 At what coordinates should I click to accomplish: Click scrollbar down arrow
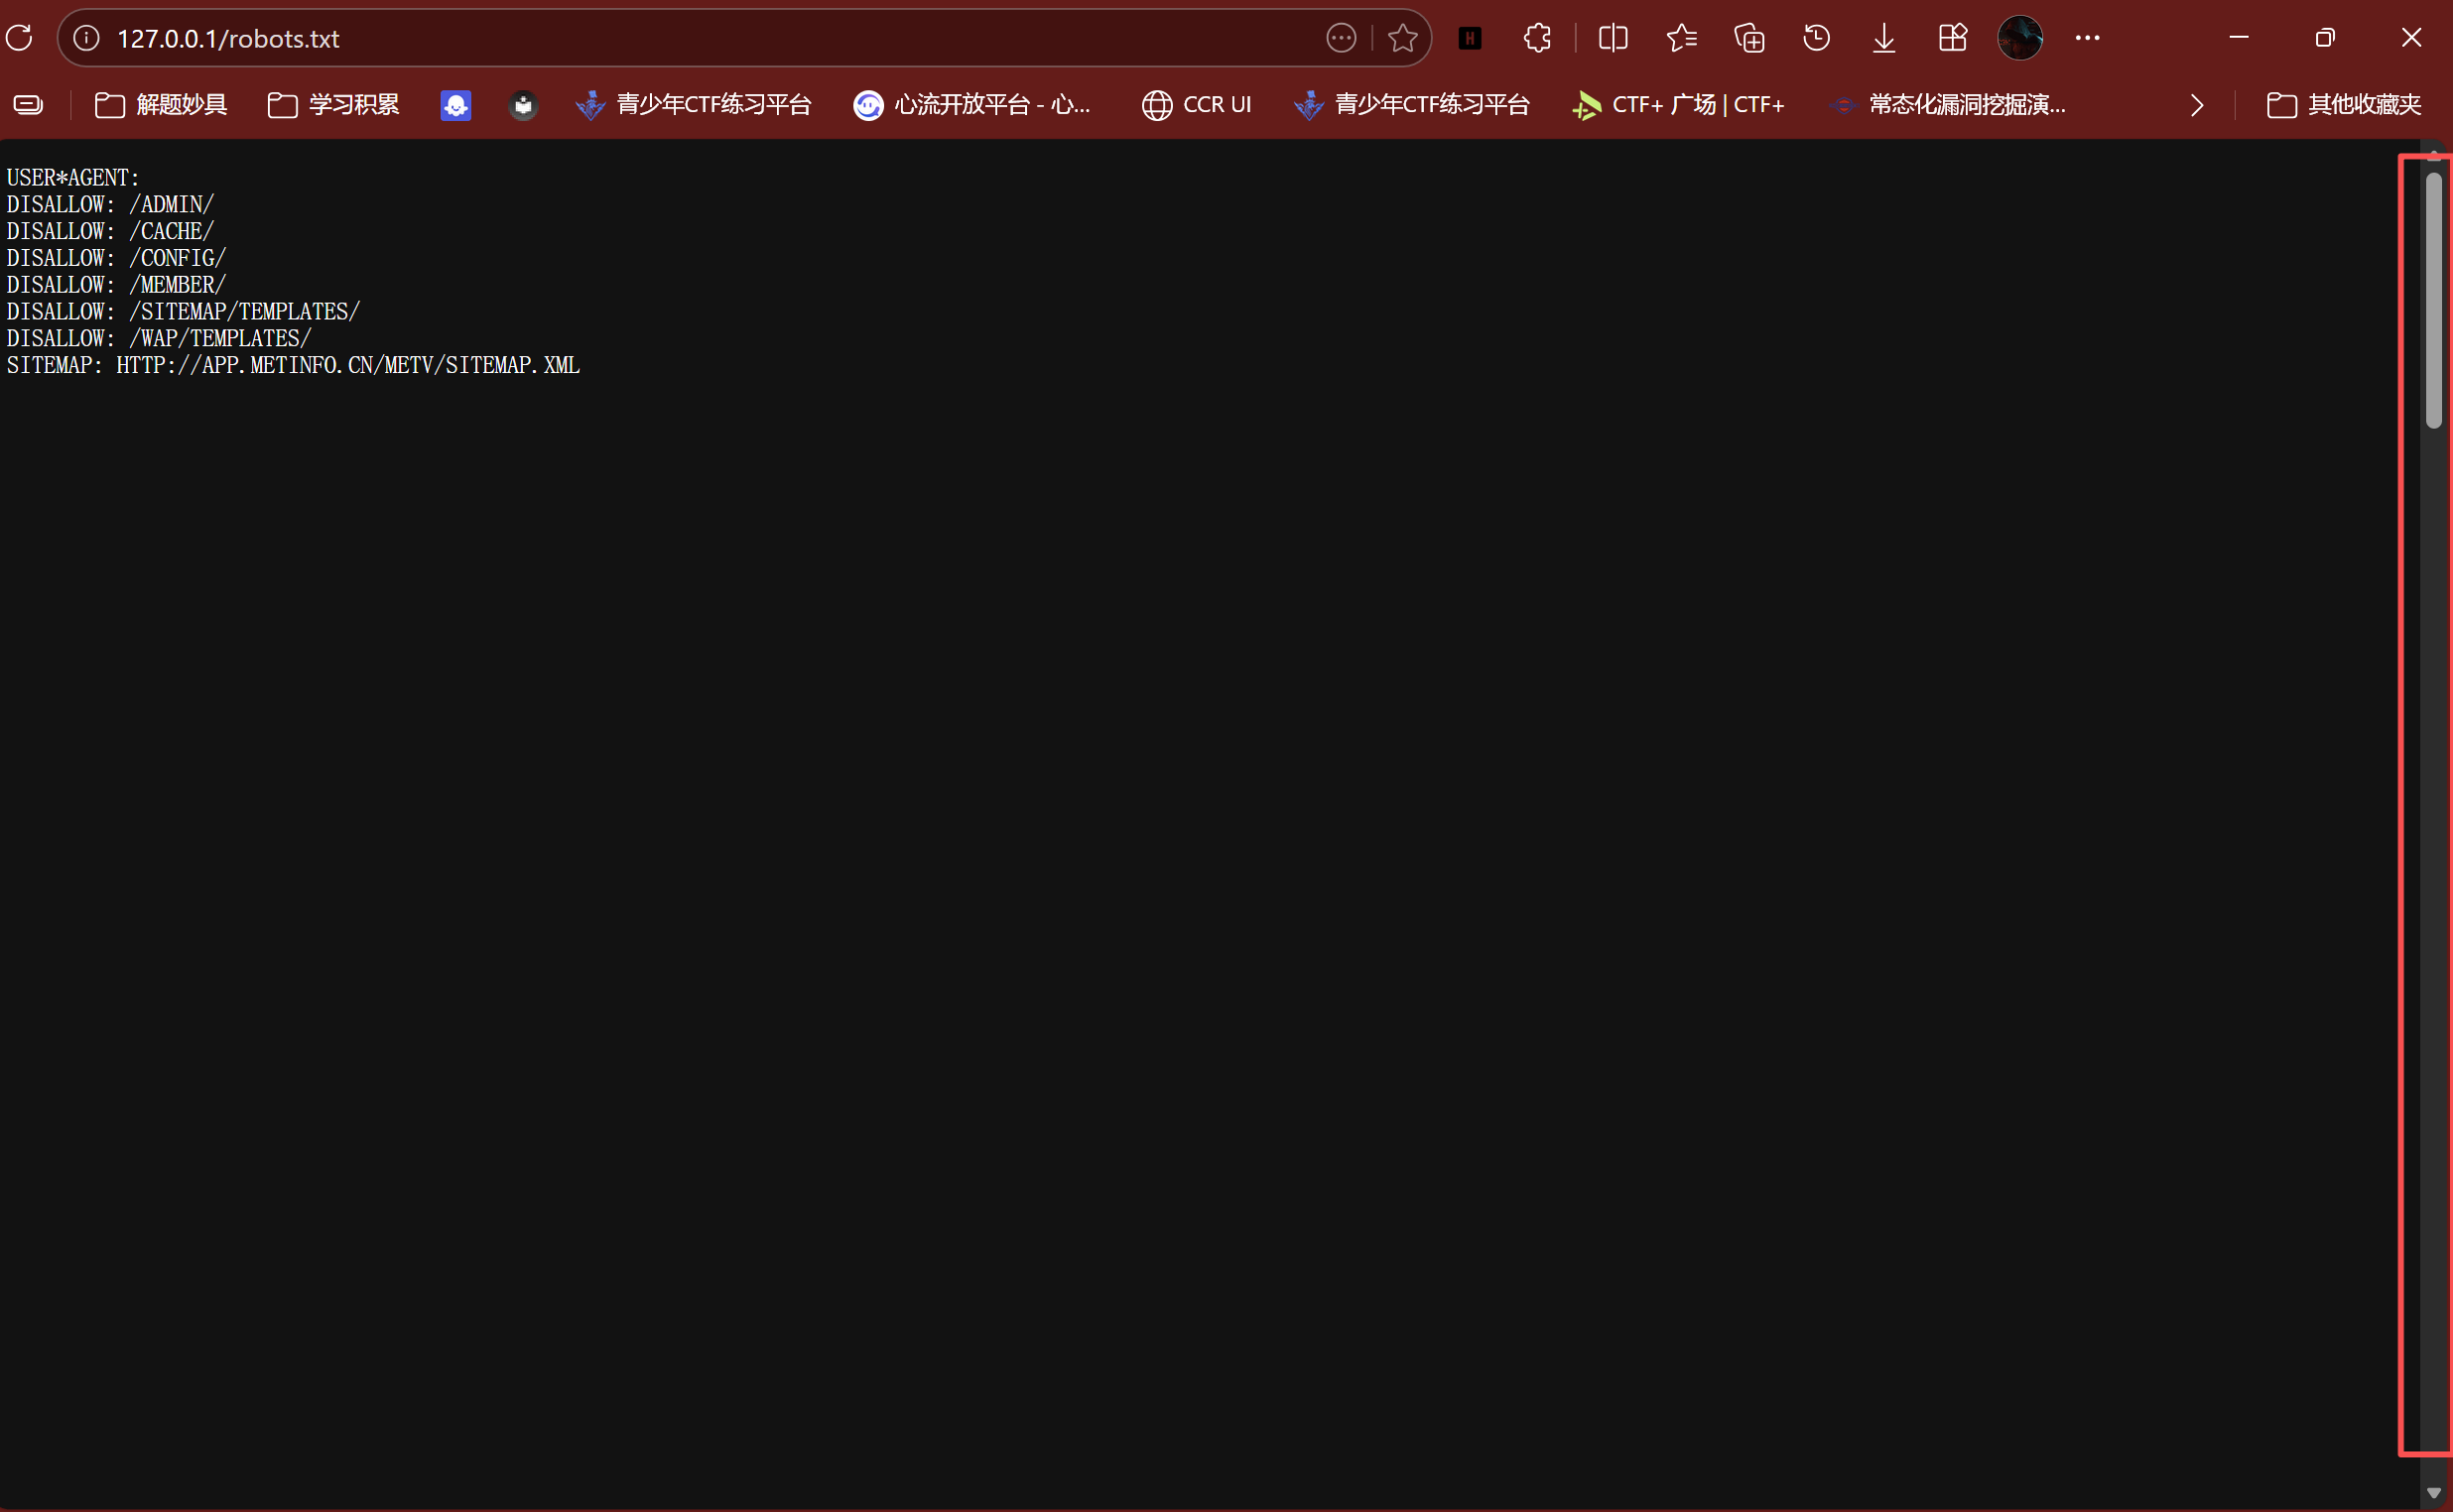pos(2433,1493)
